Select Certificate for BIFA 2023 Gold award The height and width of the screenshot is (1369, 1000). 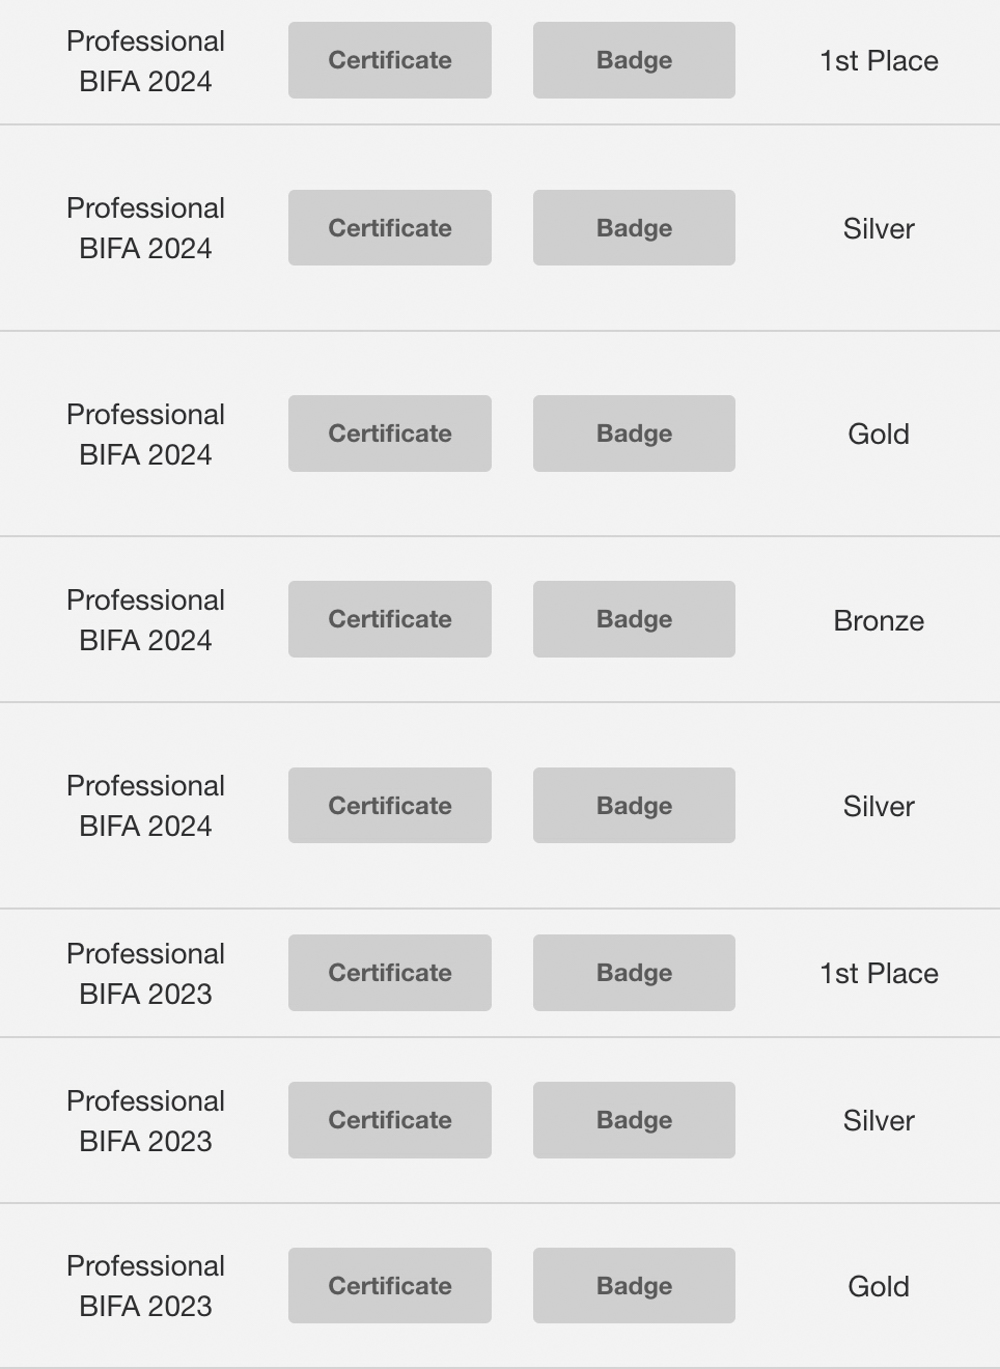[389, 1285]
